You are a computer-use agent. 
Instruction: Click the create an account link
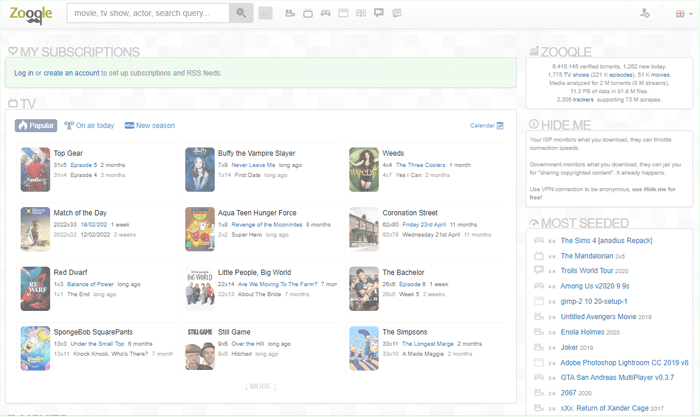(x=71, y=73)
